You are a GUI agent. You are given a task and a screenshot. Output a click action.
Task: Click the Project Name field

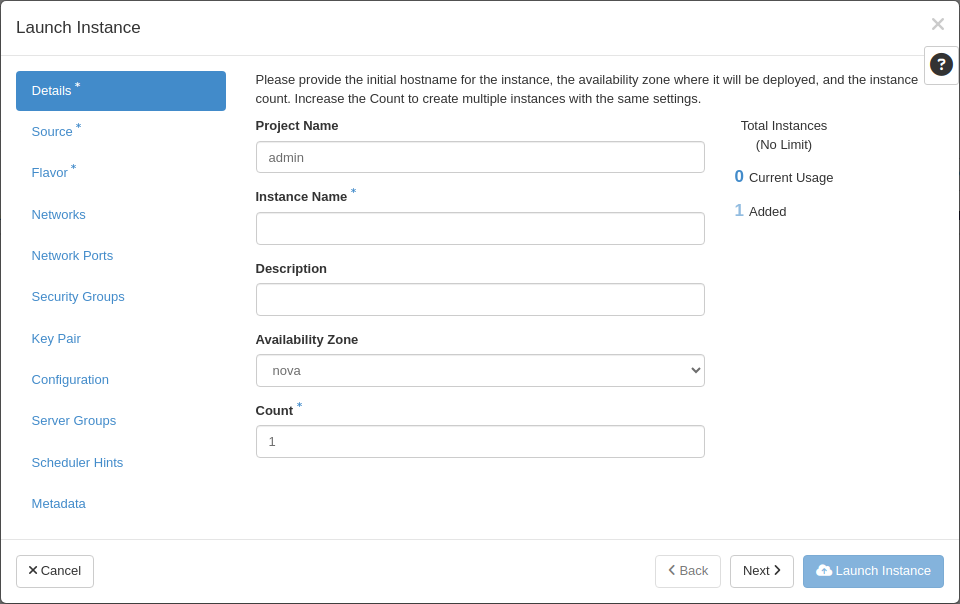coord(480,157)
